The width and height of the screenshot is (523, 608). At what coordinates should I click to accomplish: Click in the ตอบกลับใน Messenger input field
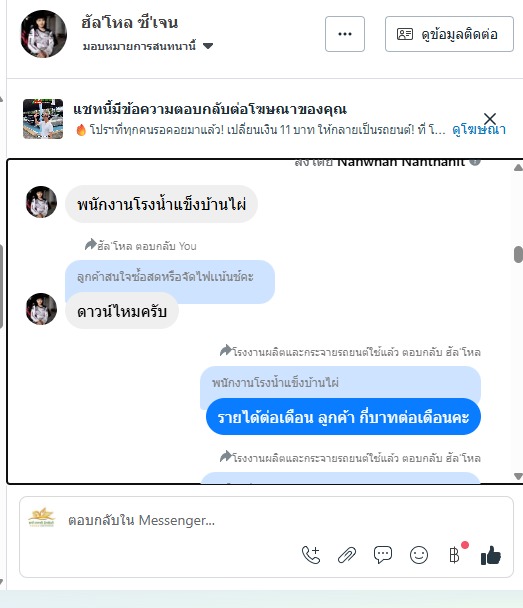coord(252,520)
